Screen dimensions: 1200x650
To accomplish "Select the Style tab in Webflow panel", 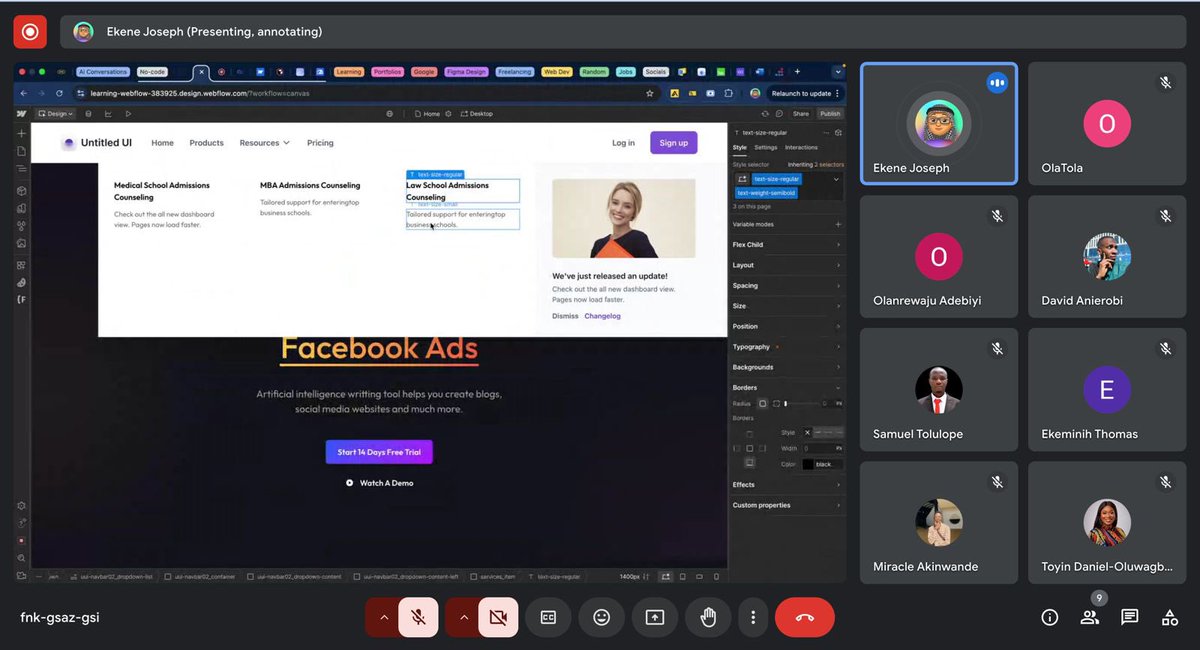I will click(x=740, y=147).
